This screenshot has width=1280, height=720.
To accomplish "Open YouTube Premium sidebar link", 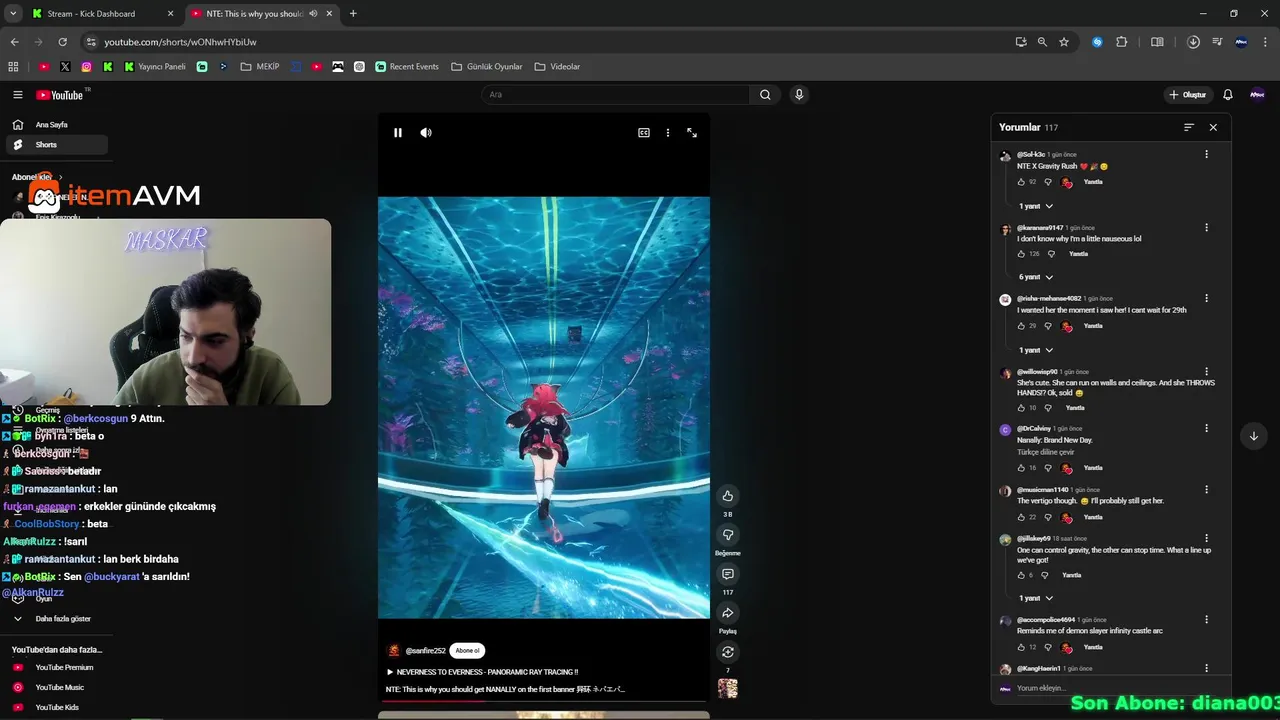I will (55, 667).
